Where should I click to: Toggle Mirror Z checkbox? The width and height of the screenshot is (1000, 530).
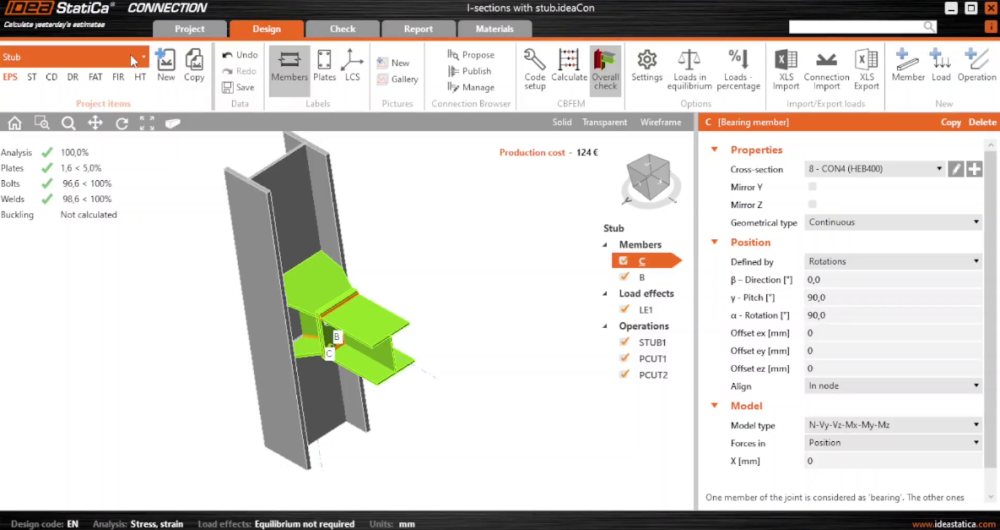coord(812,204)
